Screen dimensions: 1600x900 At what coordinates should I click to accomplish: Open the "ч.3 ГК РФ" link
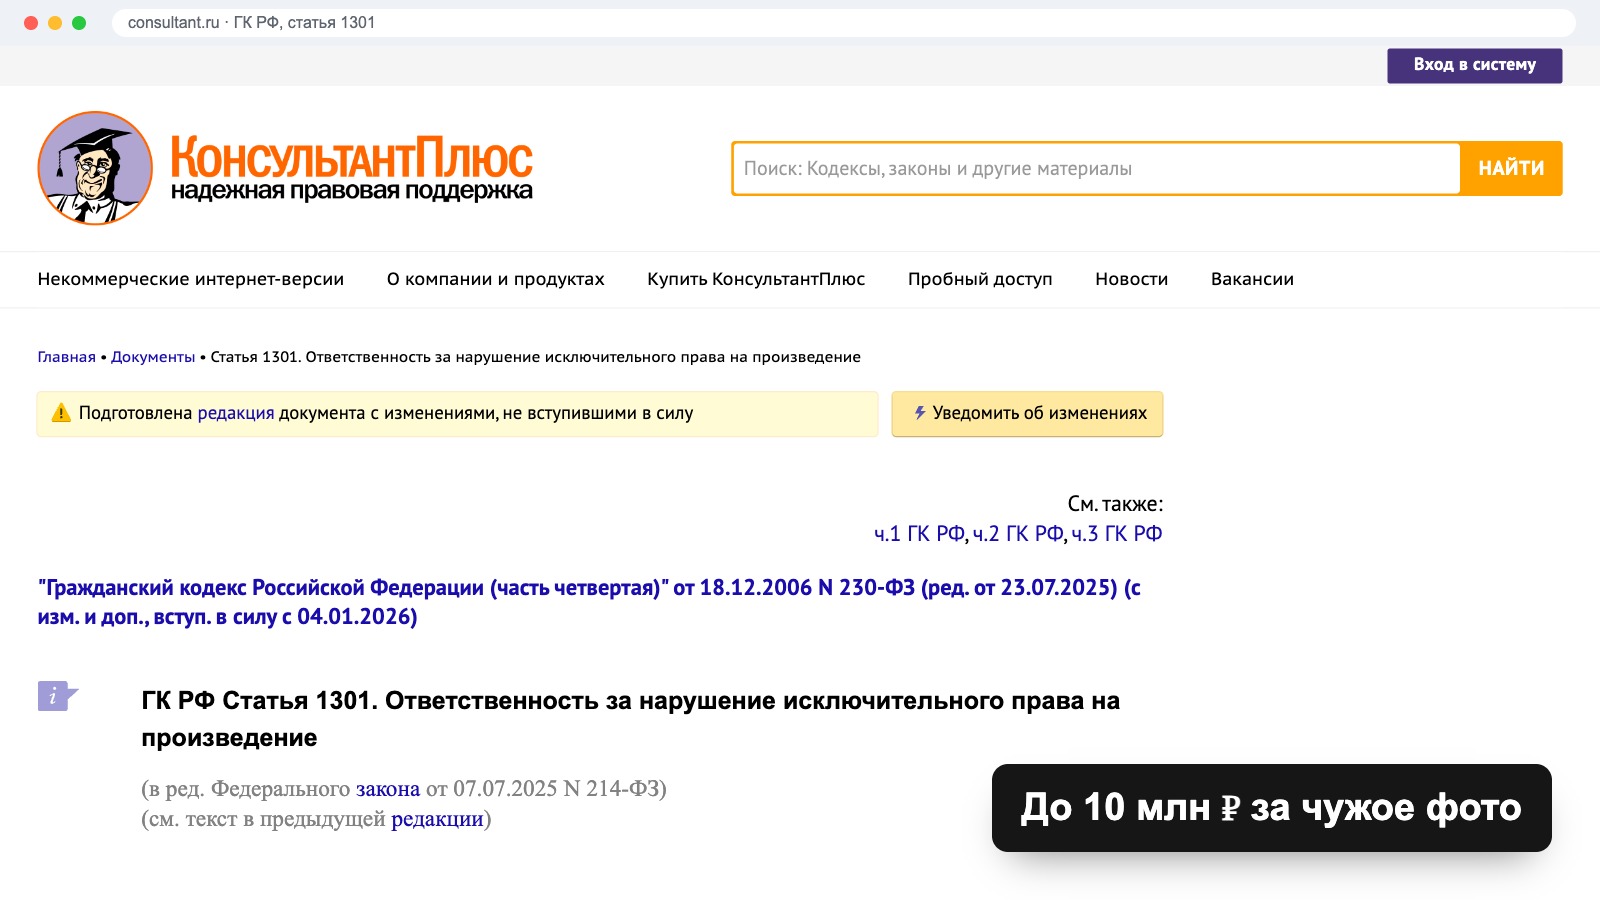pos(1117,534)
